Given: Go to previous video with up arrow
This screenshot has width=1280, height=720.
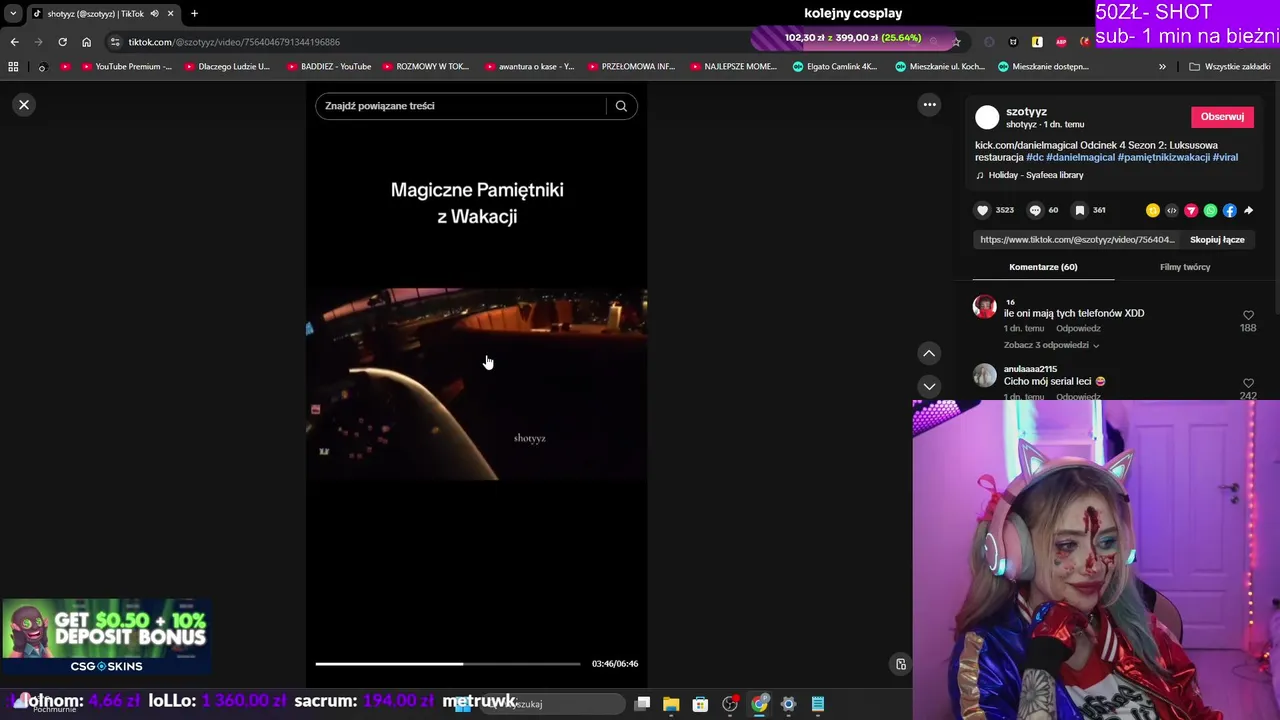Looking at the screenshot, I should pos(929,353).
